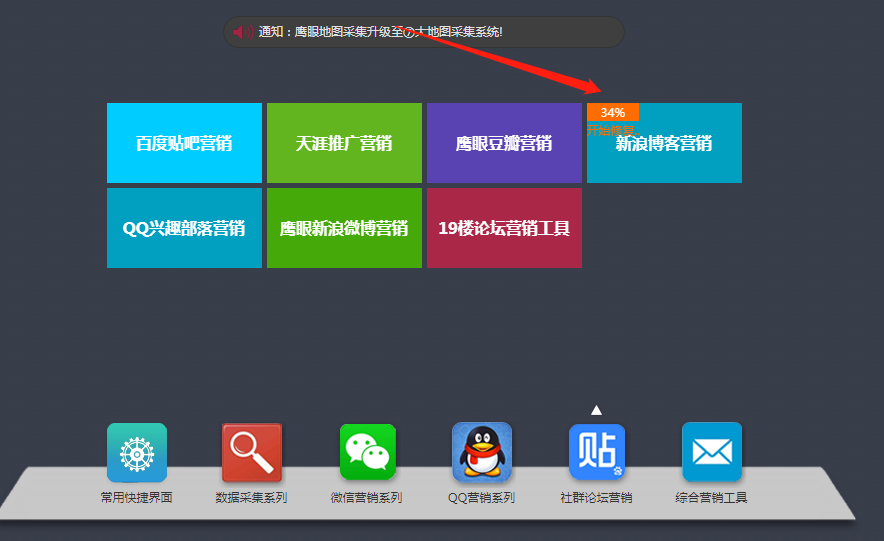Launch the 鹰眼豆瓣营销 tile
Image resolution: width=884 pixels, height=541 pixels.
(x=505, y=143)
